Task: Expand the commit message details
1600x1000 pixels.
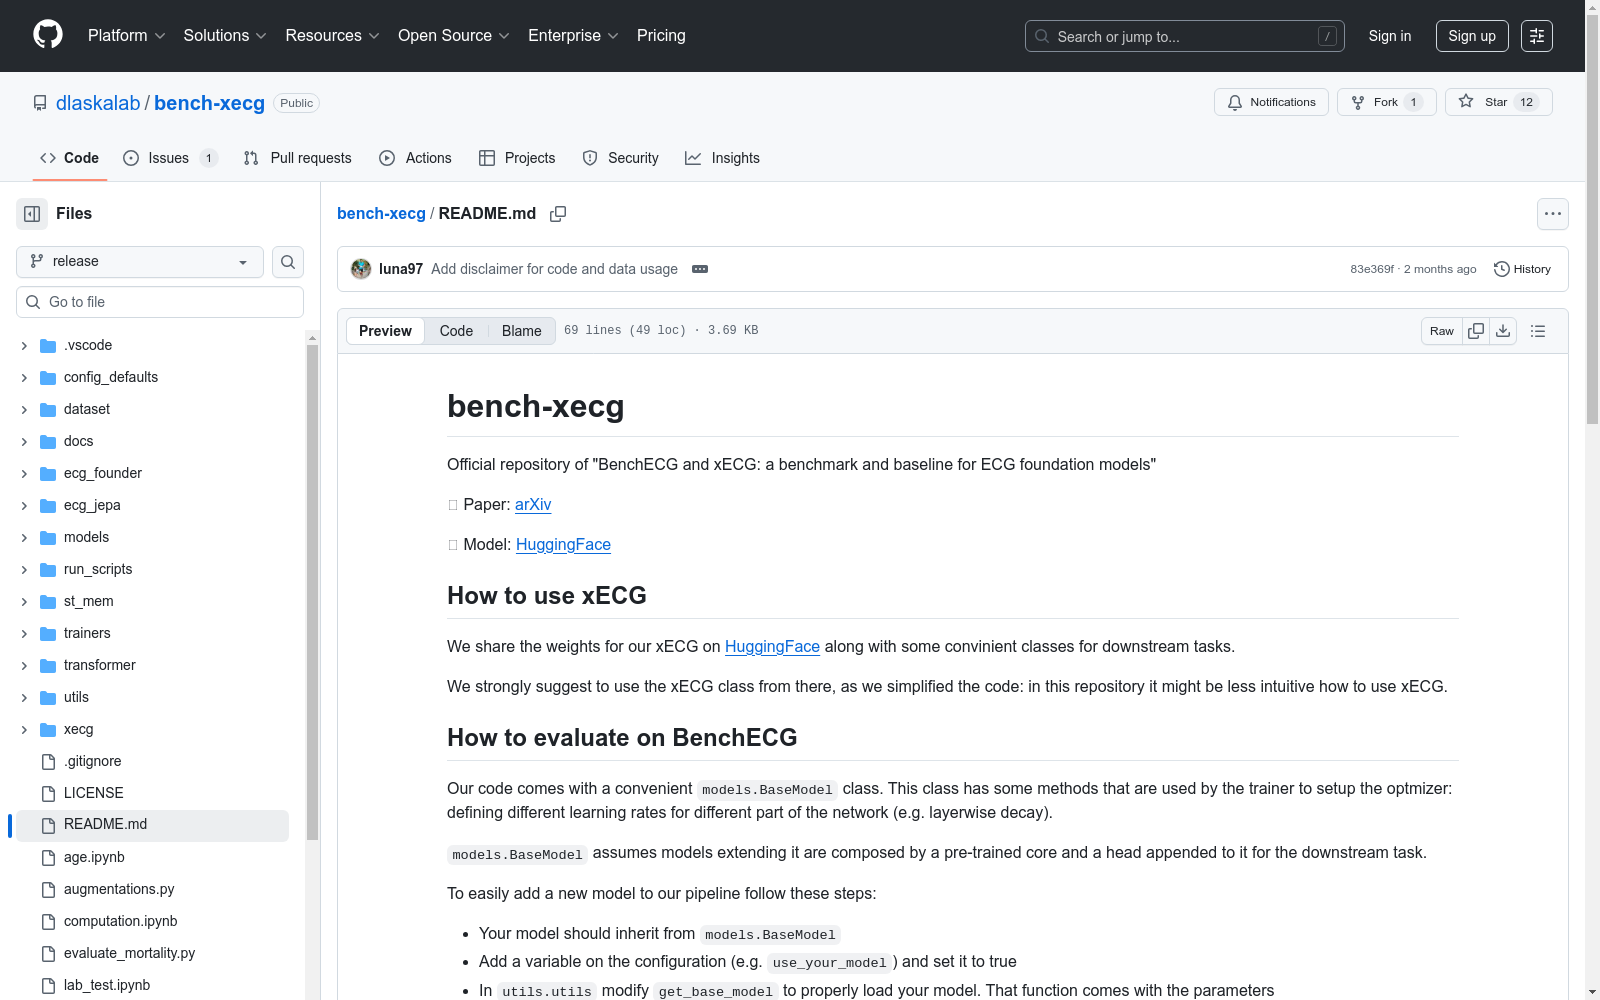Action: click(x=700, y=269)
